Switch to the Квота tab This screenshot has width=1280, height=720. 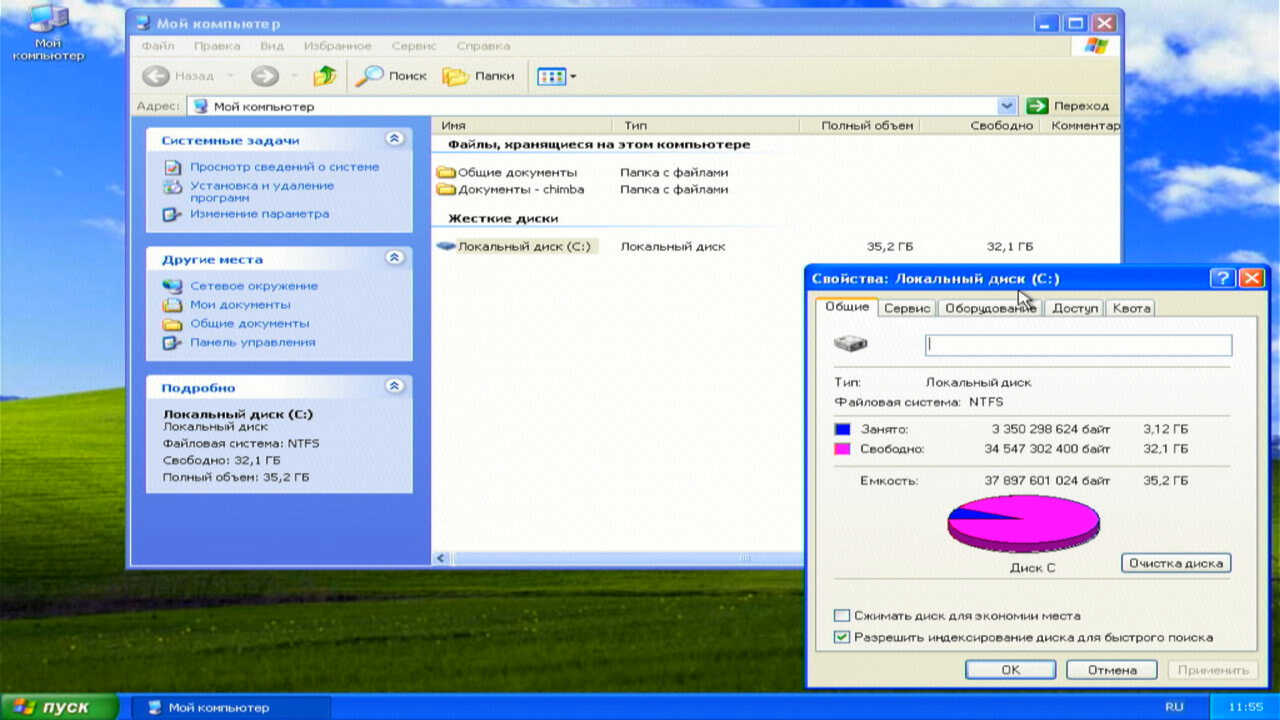pos(1131,308)
